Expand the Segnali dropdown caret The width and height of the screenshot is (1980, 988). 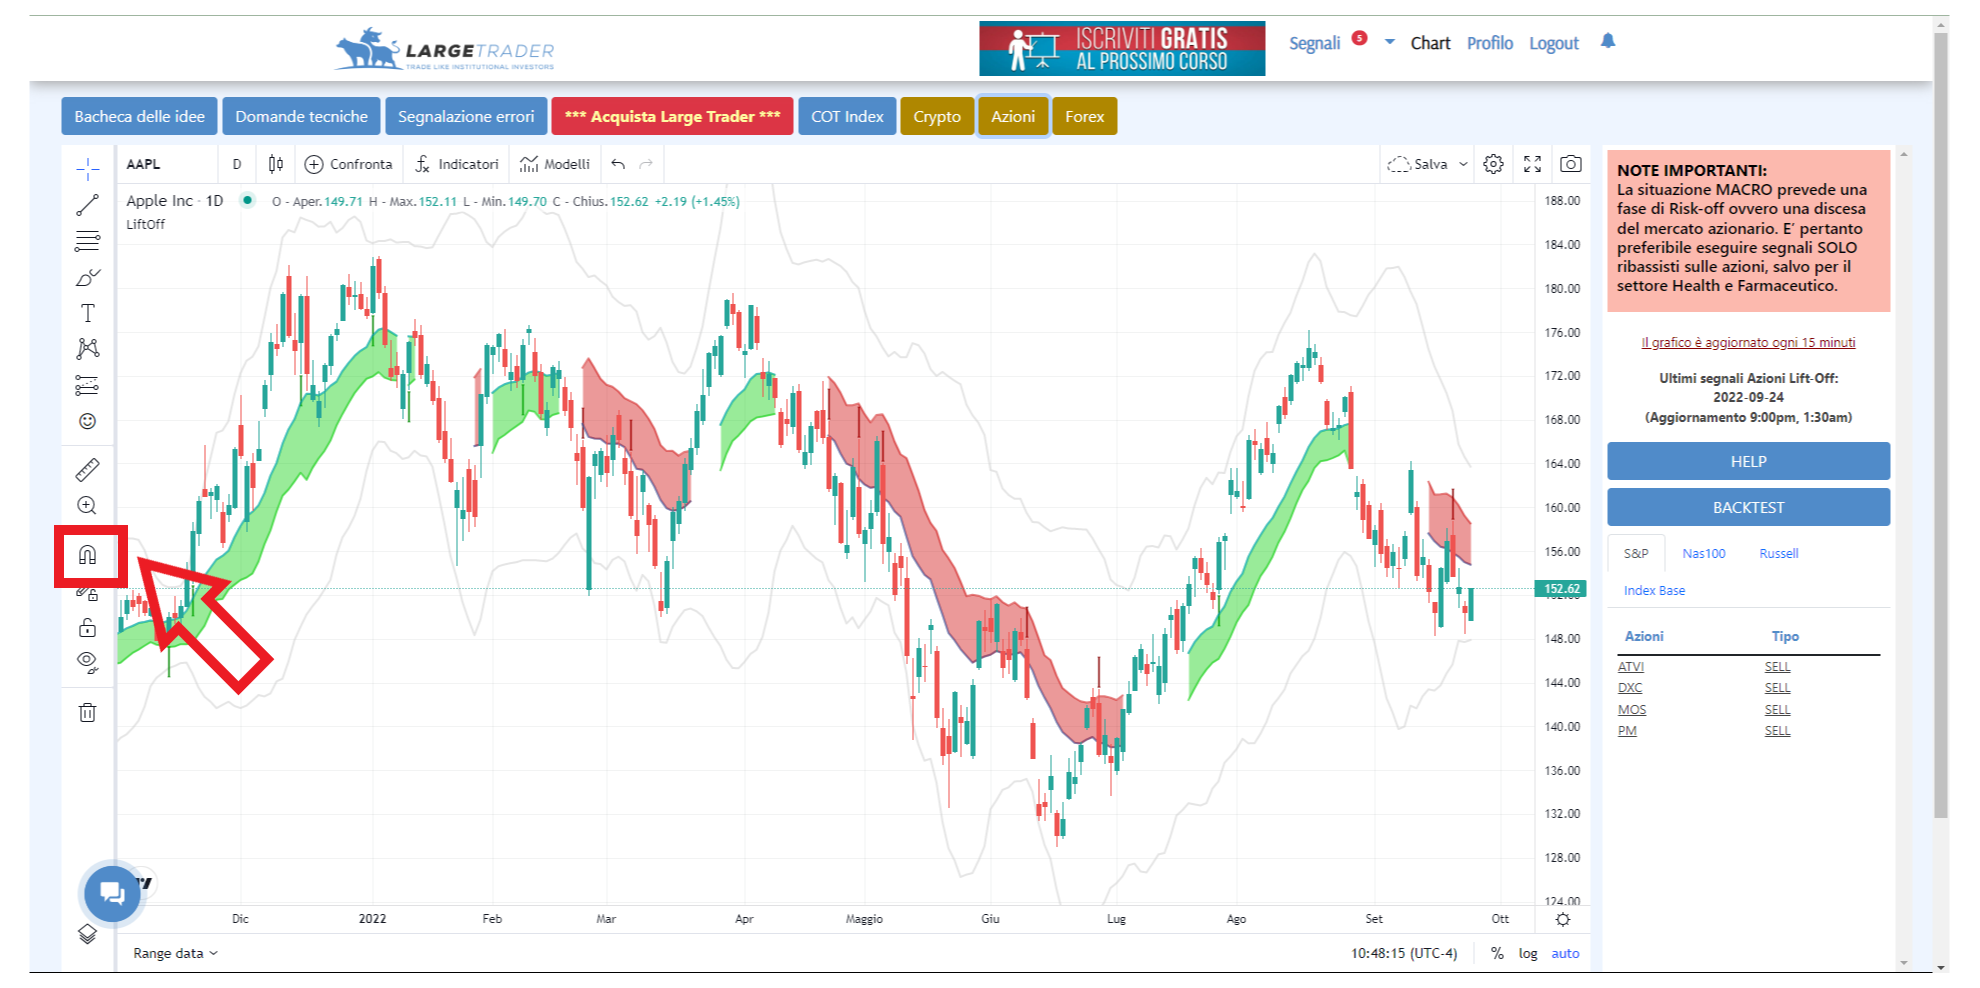coord(1389,42)
